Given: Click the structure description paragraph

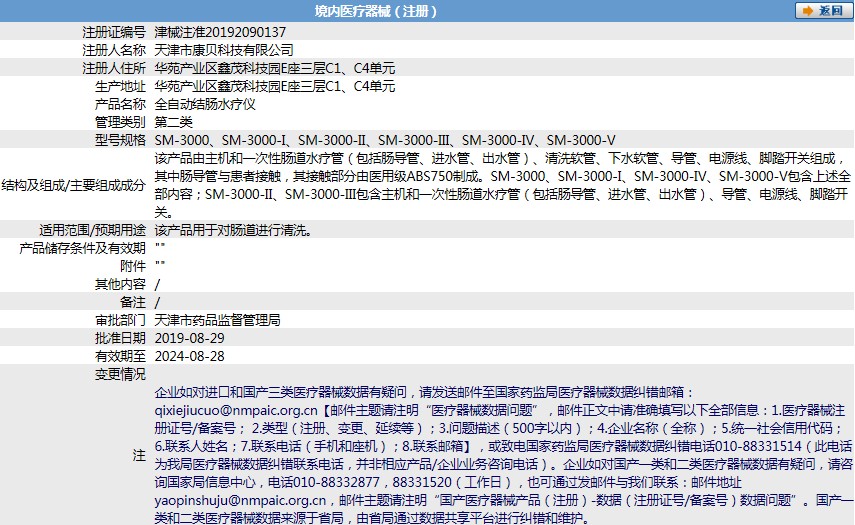Looking at the screenshot, I should 503,185.
